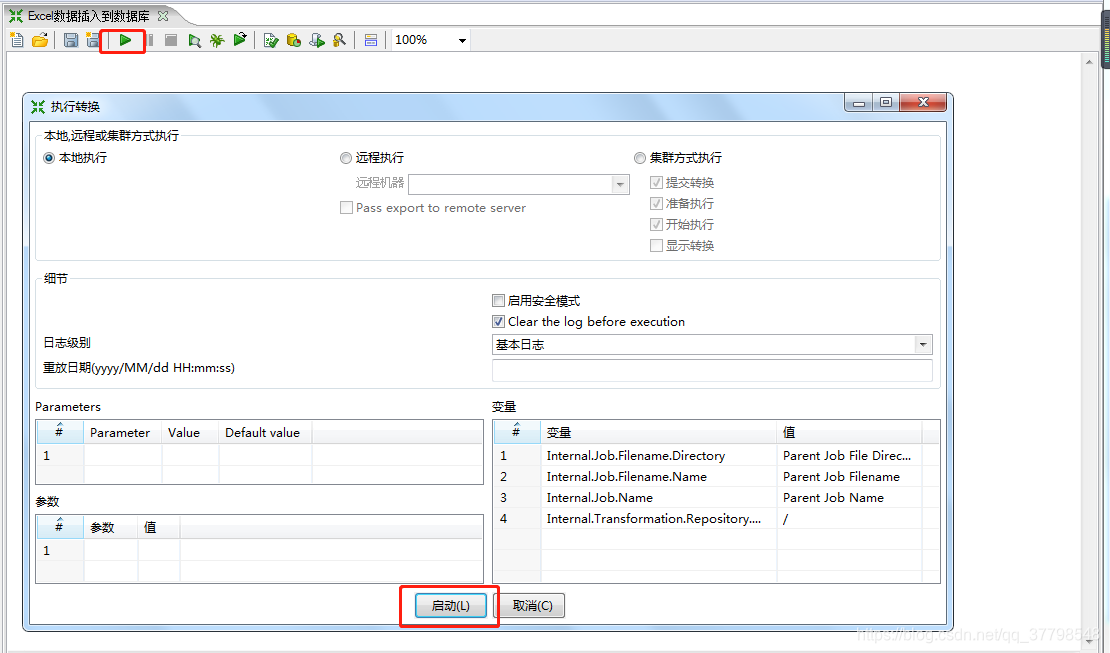Debug the transformation with the bug icon
Image resolution: width=1110 pixels, height=653 pixels.
tap(217, 40)
